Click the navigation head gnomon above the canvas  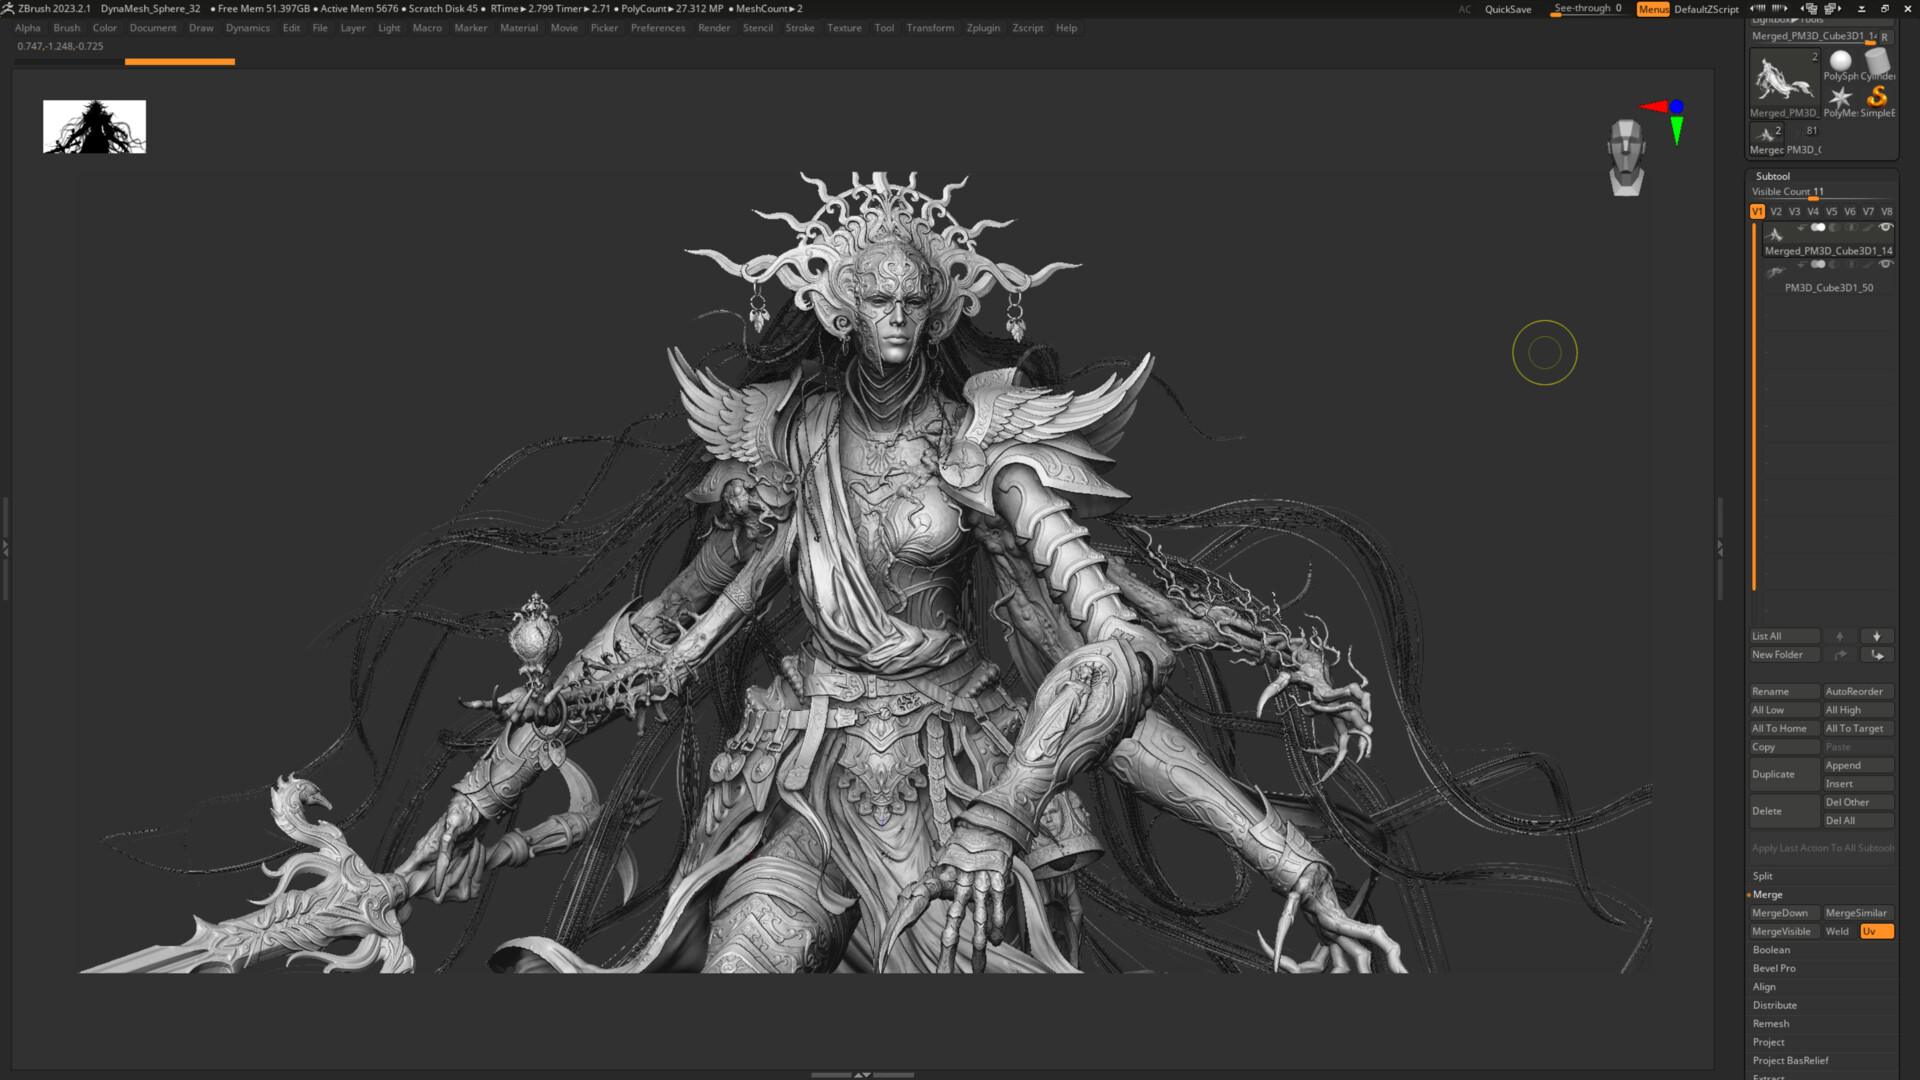click(1626, 152)
